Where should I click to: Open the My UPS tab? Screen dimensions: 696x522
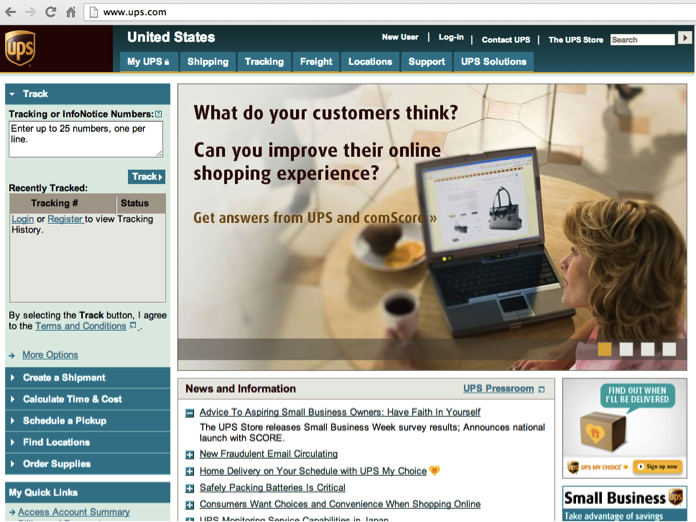(x=149, y=62)
